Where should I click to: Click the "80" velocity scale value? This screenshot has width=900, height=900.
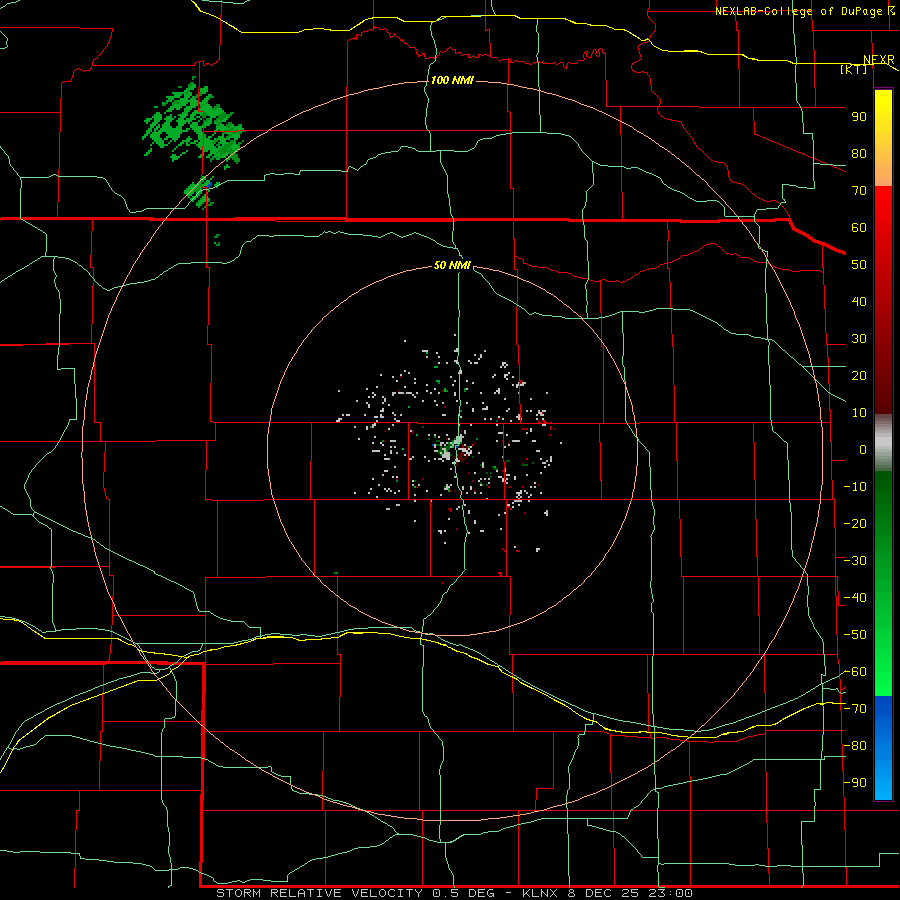click(859, 154)
